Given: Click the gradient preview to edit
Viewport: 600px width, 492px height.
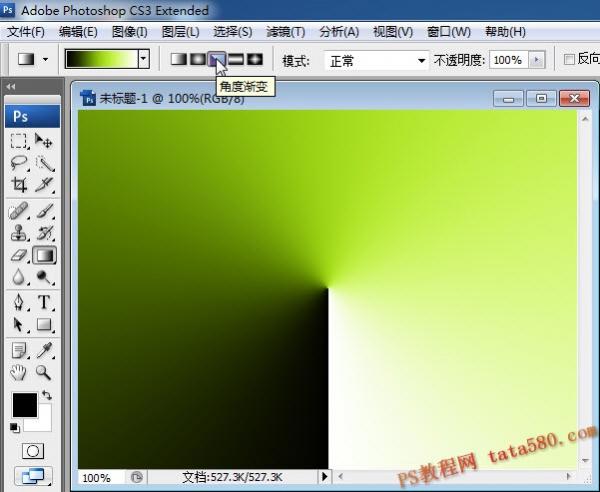Looking at the screenshot, I should pos(102,59).
